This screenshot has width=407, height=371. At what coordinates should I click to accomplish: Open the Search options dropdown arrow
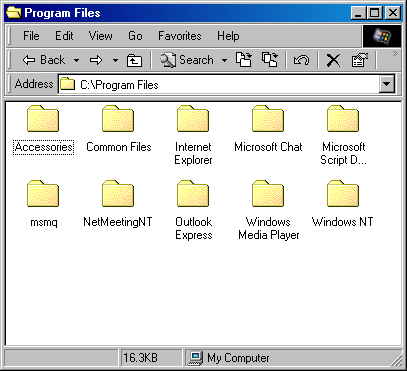pos(224,60)
